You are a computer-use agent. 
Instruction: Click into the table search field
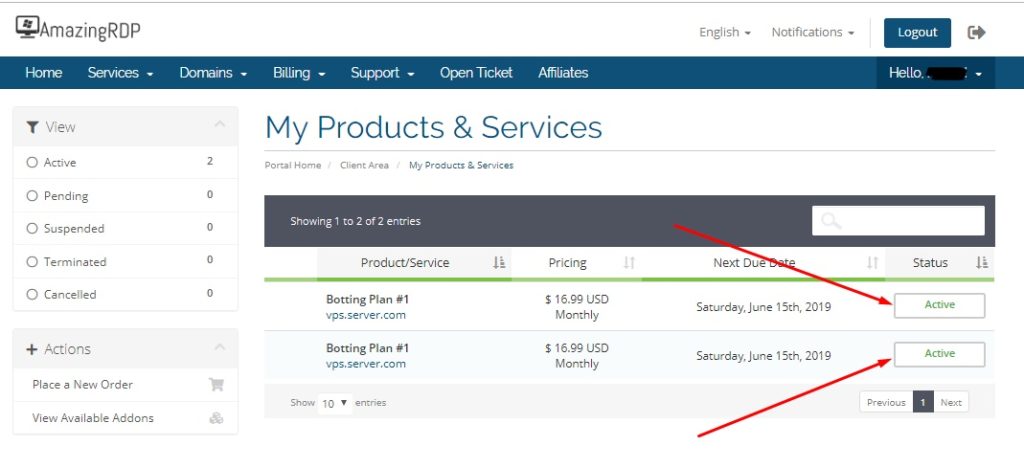(898, 221)
